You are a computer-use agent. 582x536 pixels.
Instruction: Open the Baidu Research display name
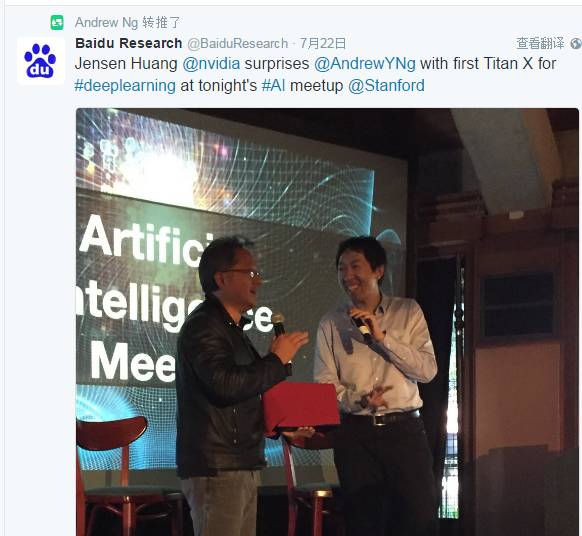coord(128,43)
